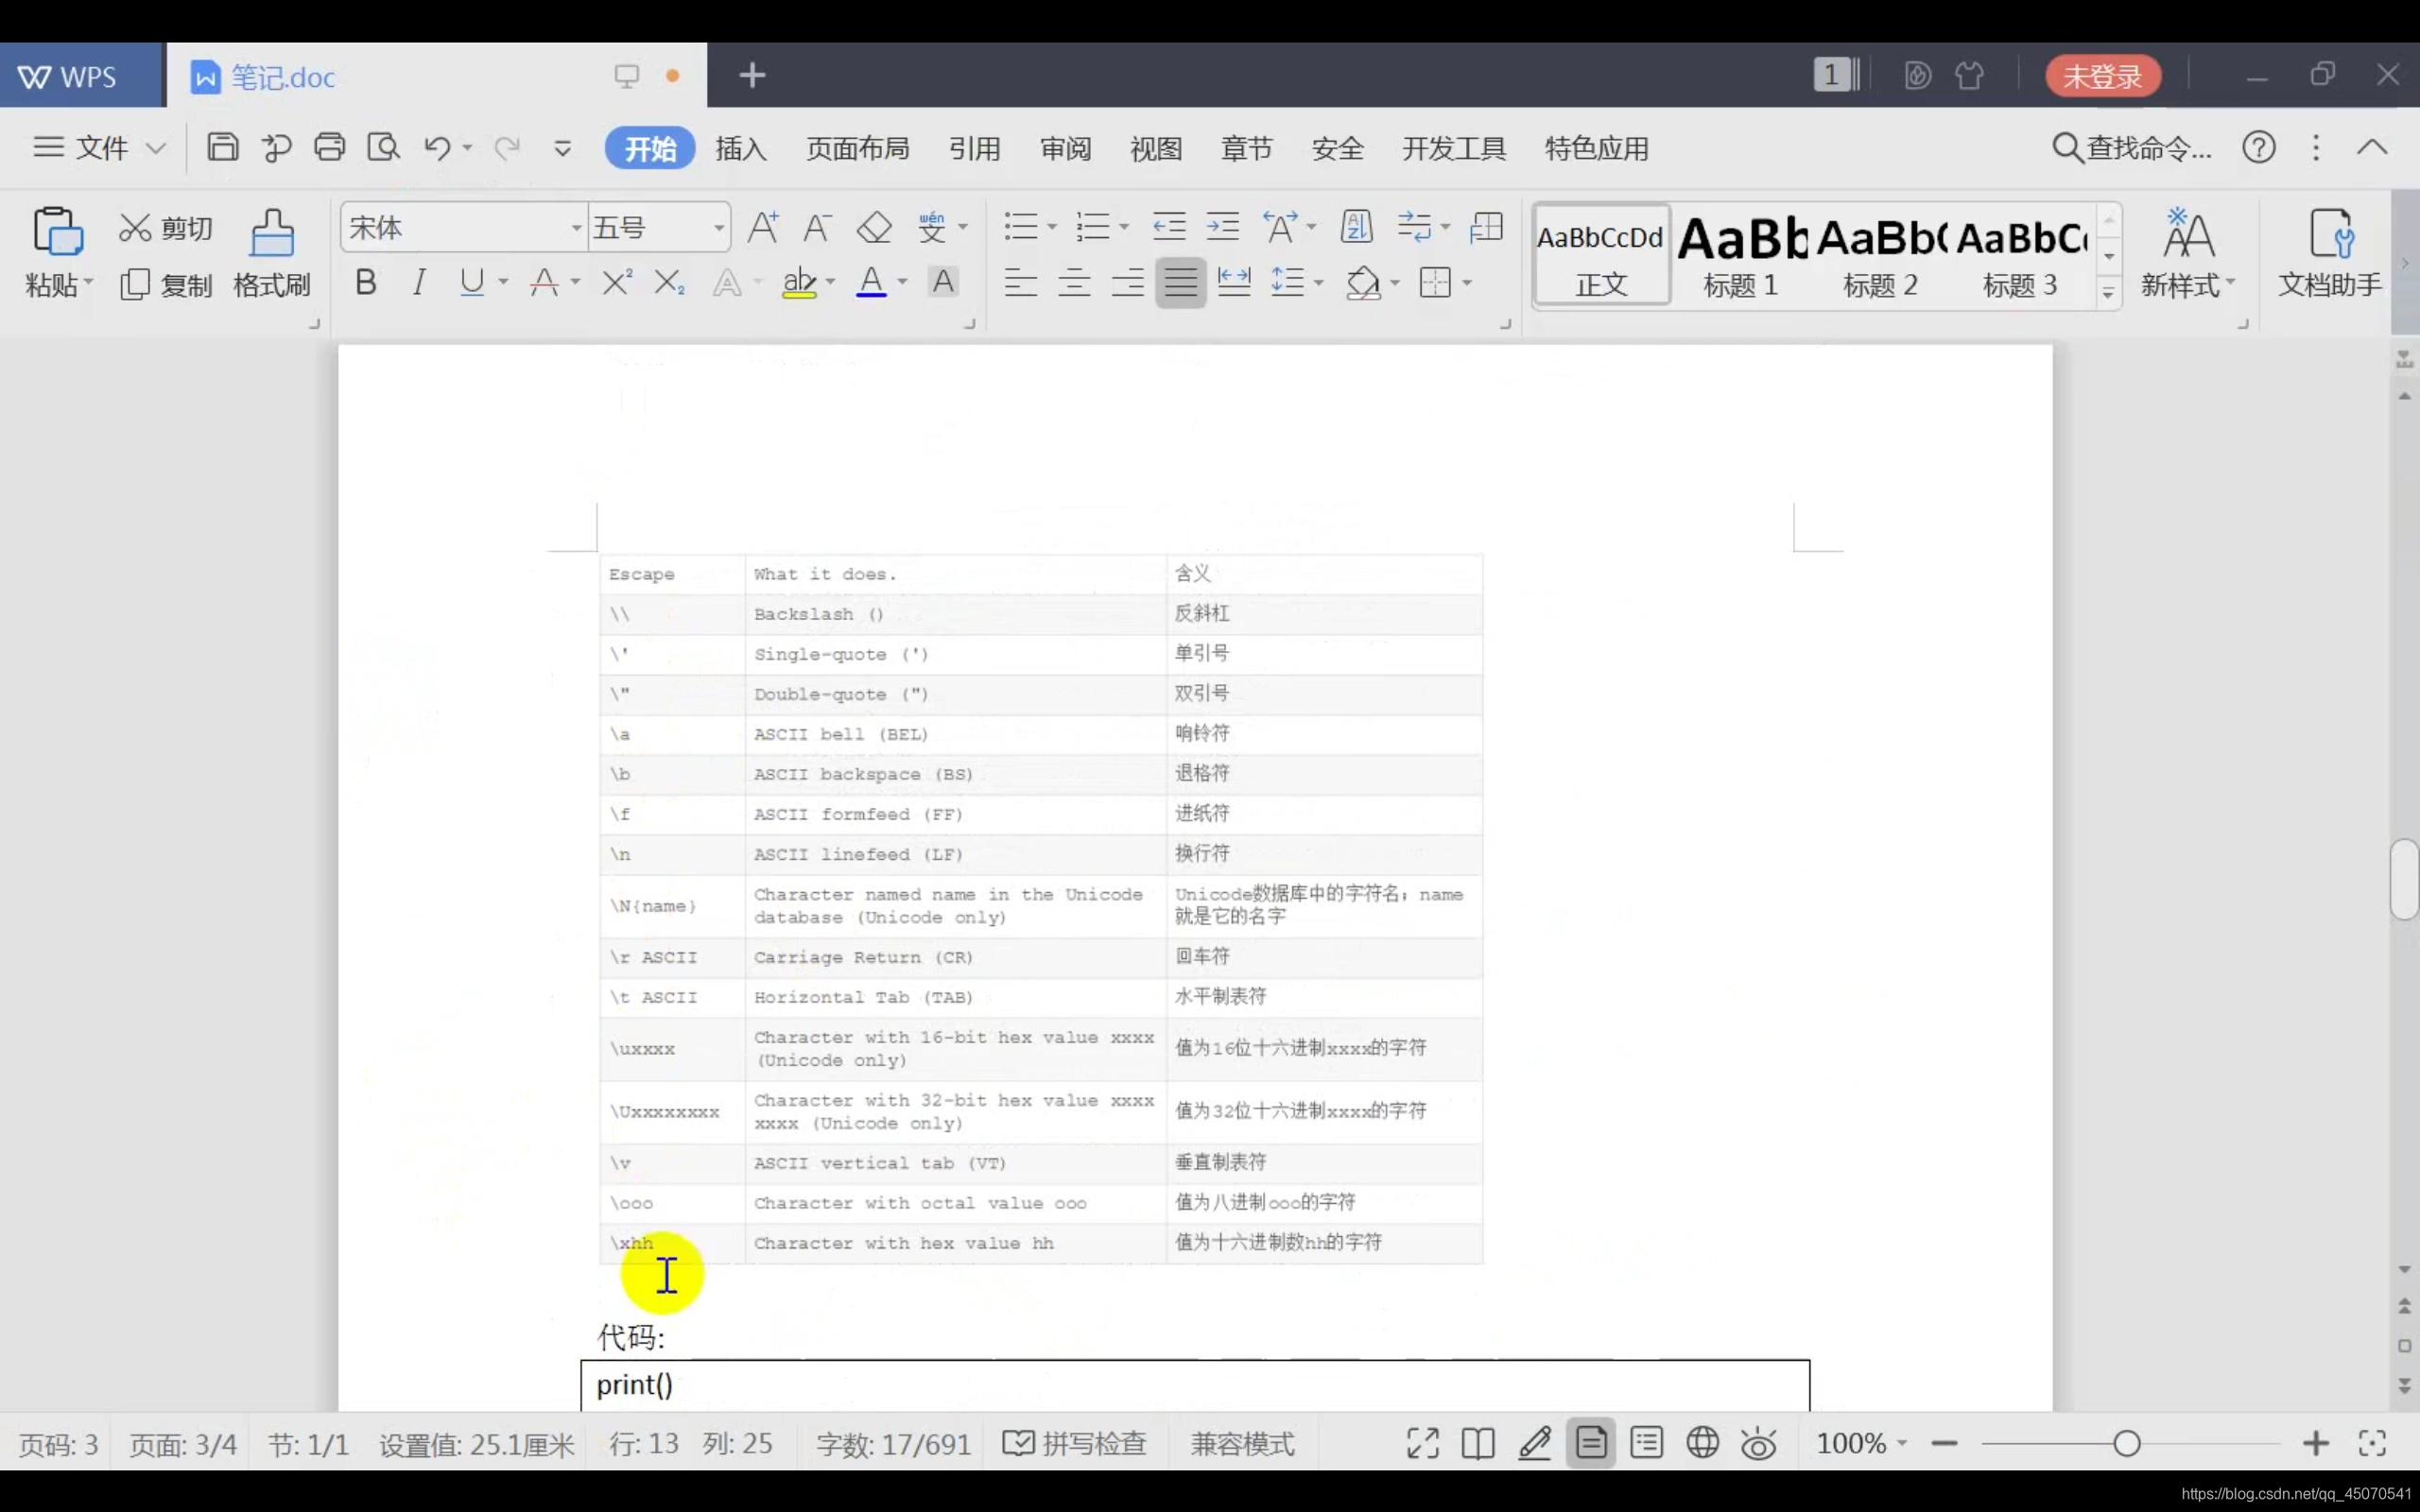
Task: Click the Save document icon
Action: tap(222, 148)
